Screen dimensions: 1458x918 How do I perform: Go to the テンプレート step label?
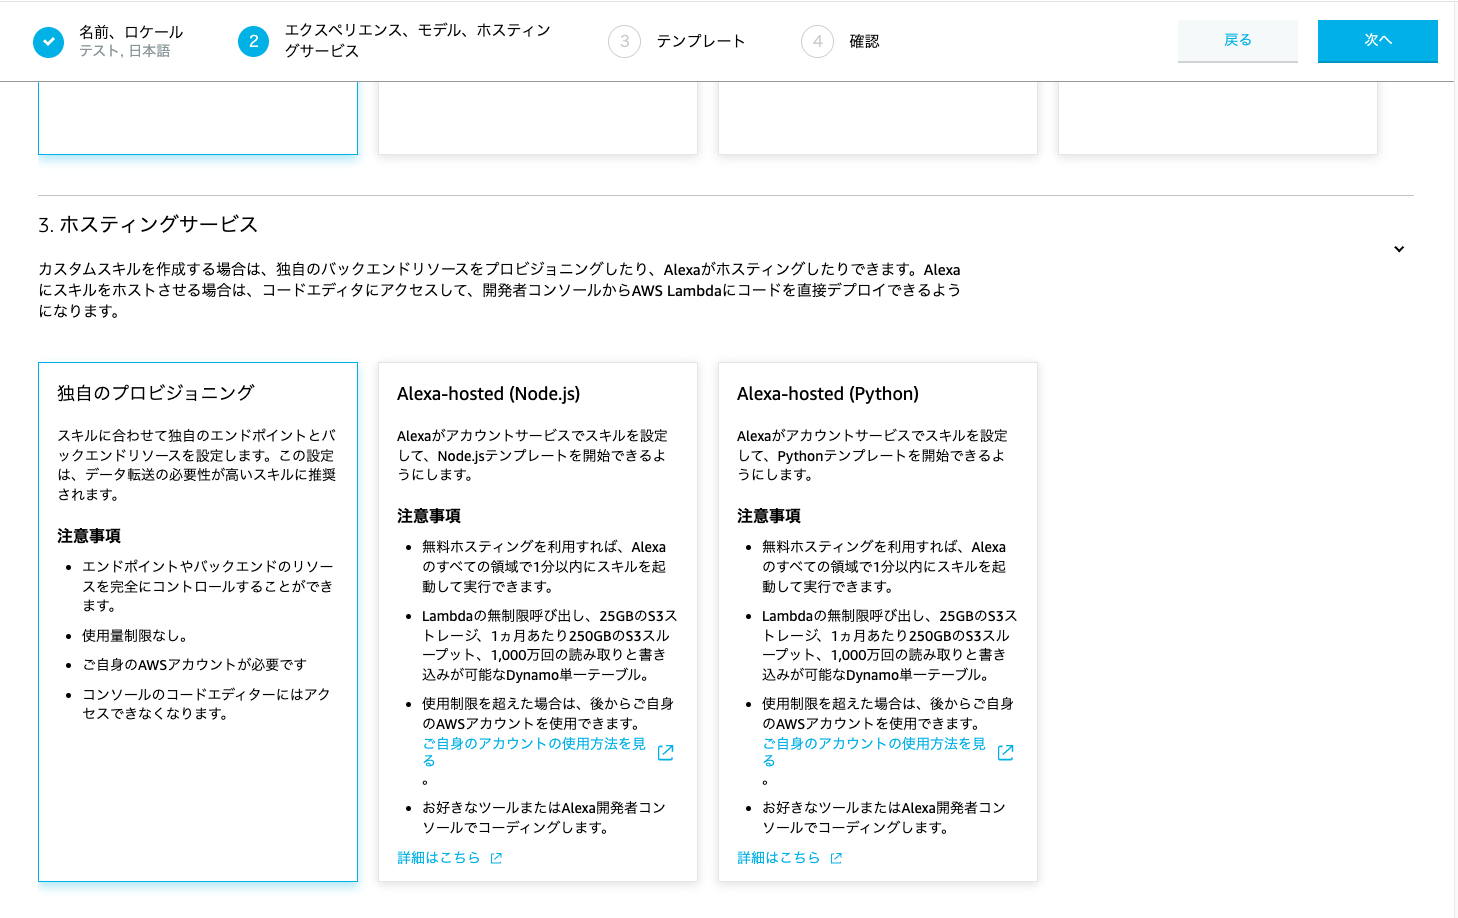pos(700,41)
